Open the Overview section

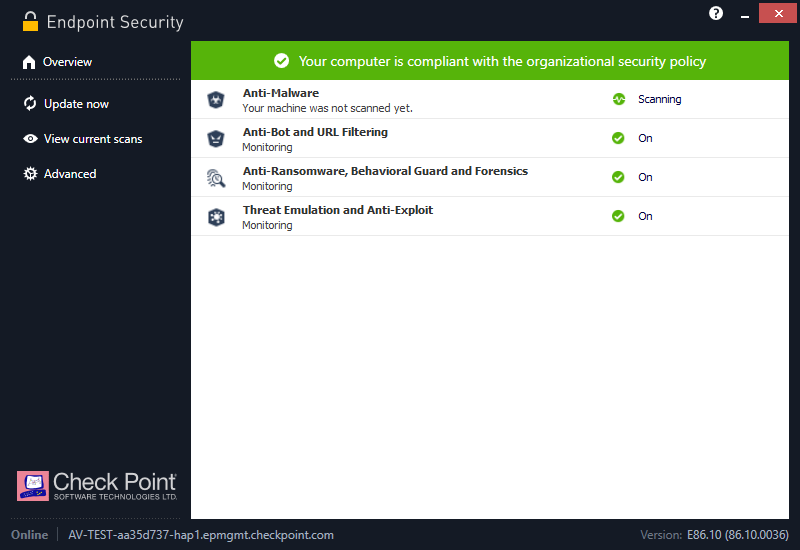[x=67, y=62]
